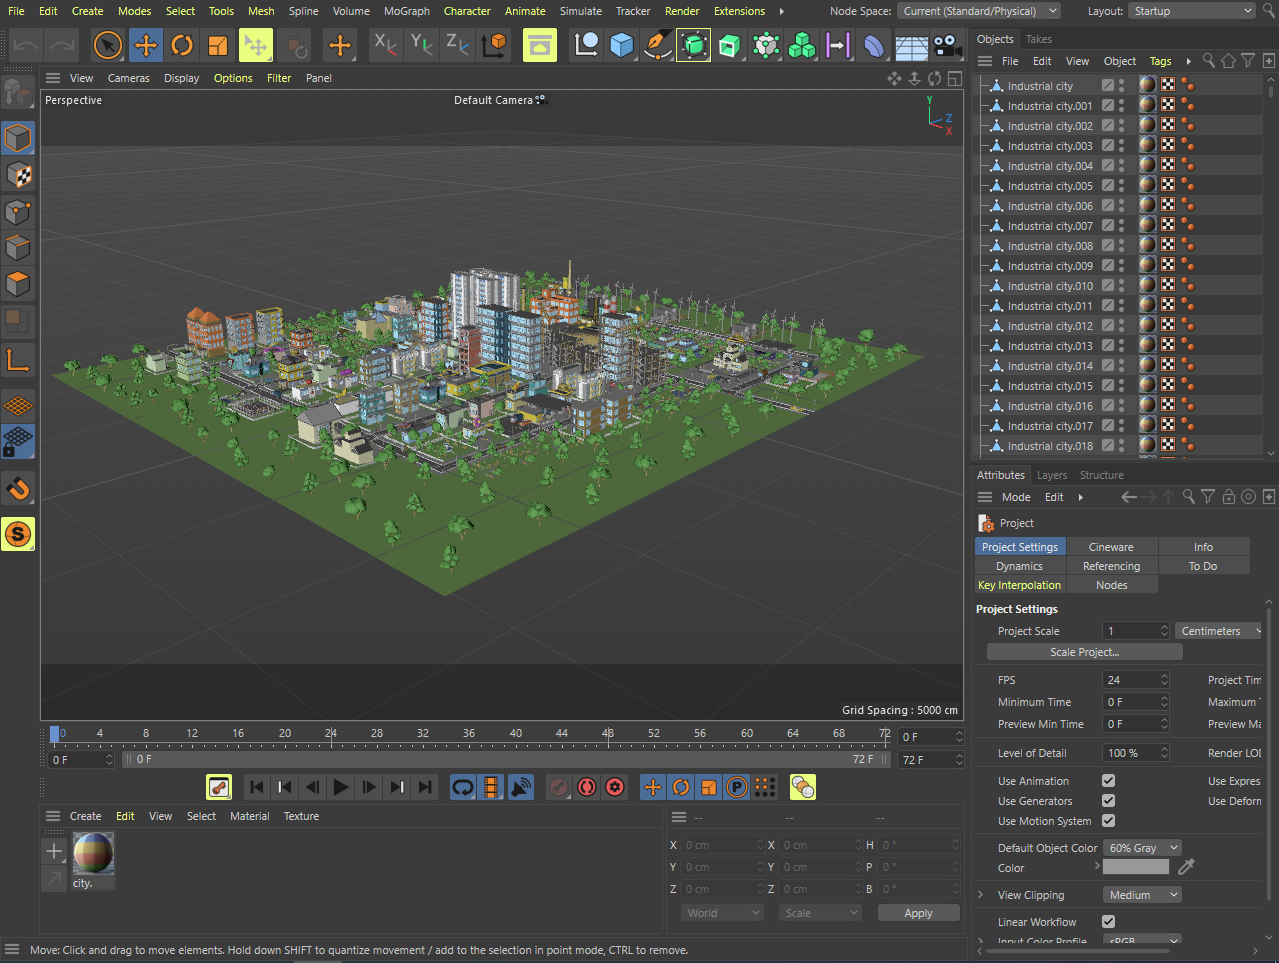
Task: Click the gray Color swatch
Action: [x=1135, y=867]
